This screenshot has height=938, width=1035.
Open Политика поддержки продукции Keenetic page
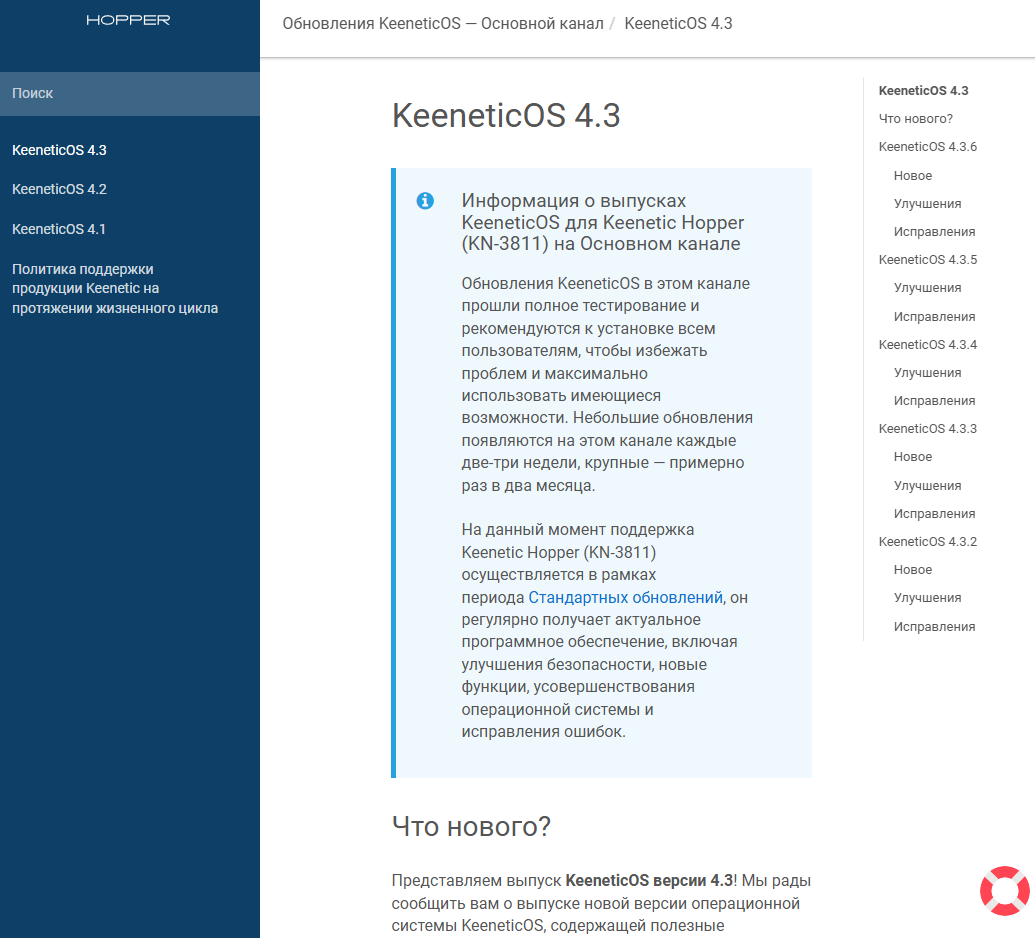click(x=114, y=288)
